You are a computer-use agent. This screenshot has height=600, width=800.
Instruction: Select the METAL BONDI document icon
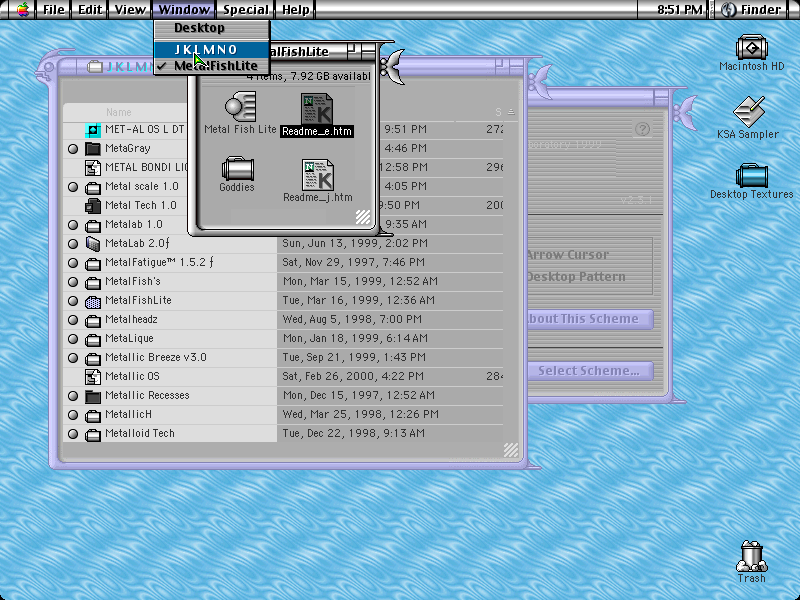[x=93, y=168]
